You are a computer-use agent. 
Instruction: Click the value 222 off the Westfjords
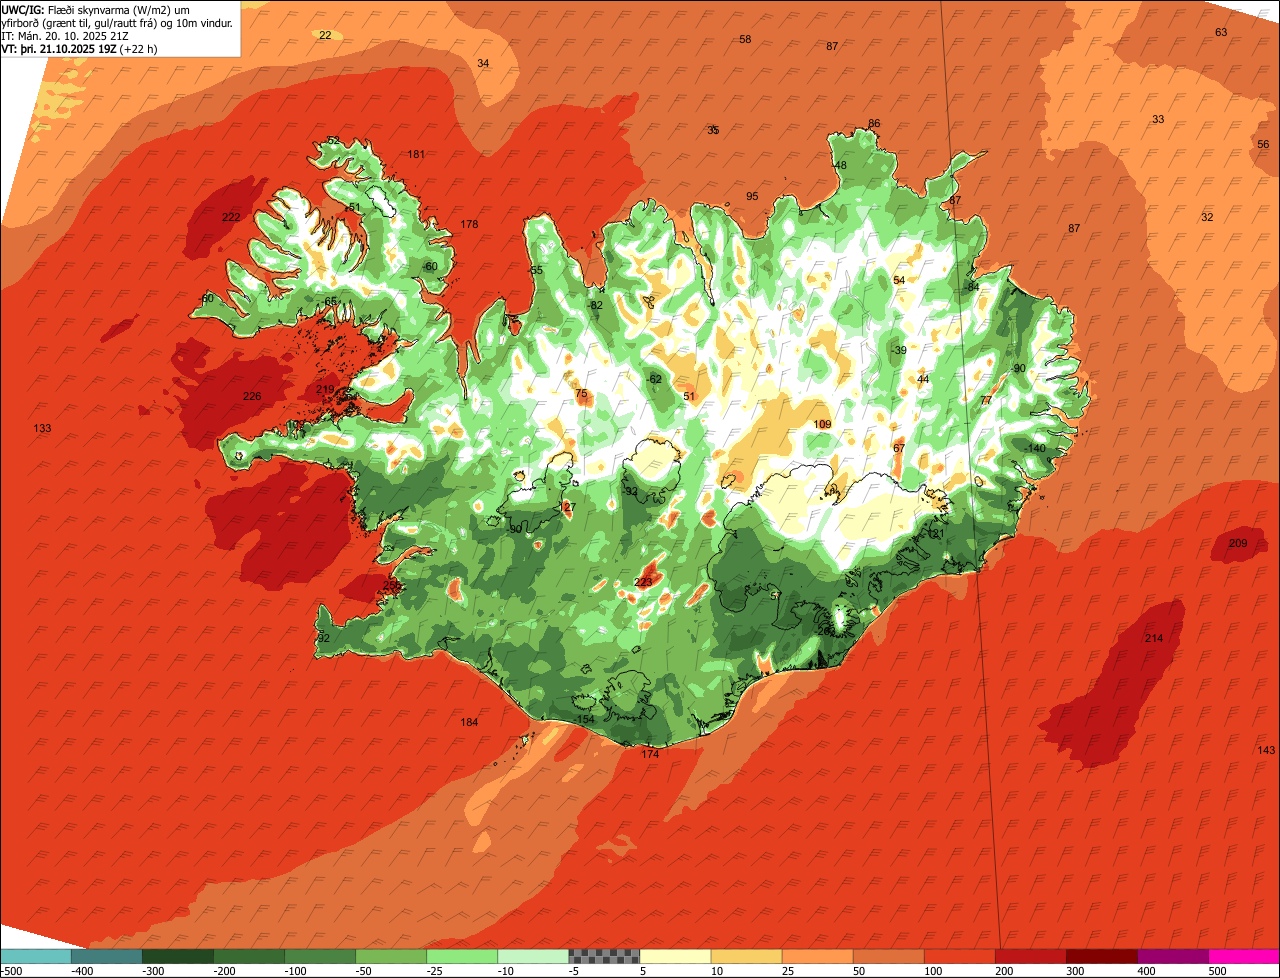tap(231, 217)
